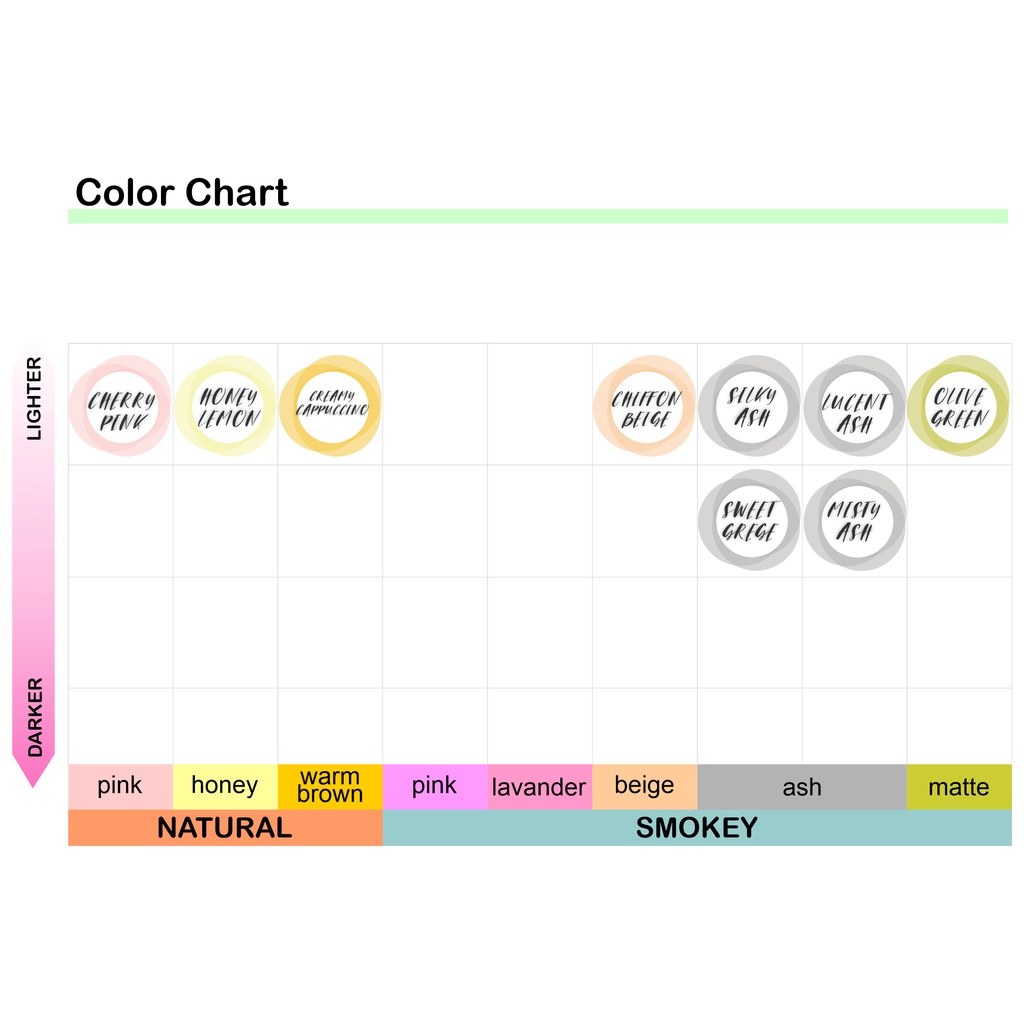Select the matte column label
The width and height of the screenshot is (1024, 1024).
tap(958, 787)
